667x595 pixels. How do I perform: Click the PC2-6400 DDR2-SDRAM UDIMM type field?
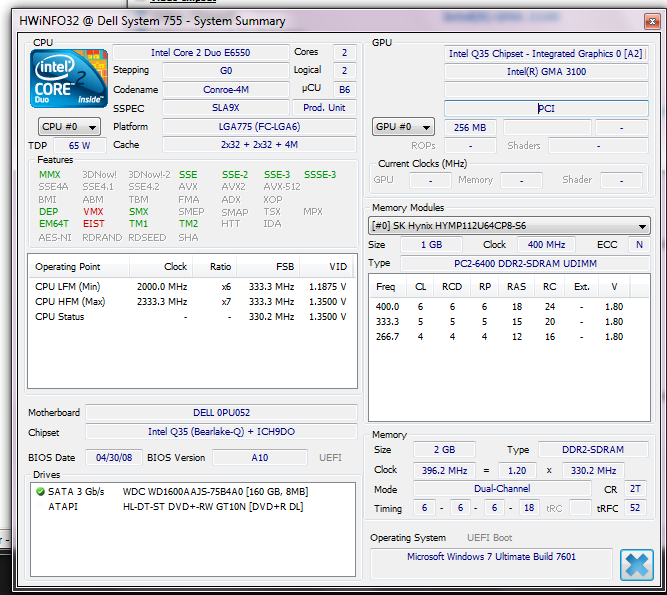(x=525, y=264)
